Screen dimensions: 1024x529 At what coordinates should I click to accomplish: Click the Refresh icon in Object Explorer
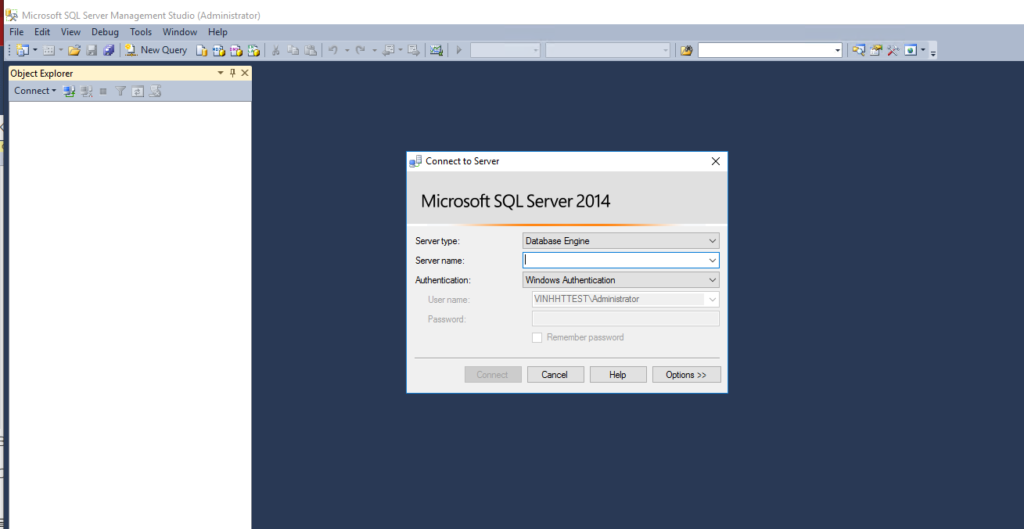pyautogui.click(x=137, y=91)
